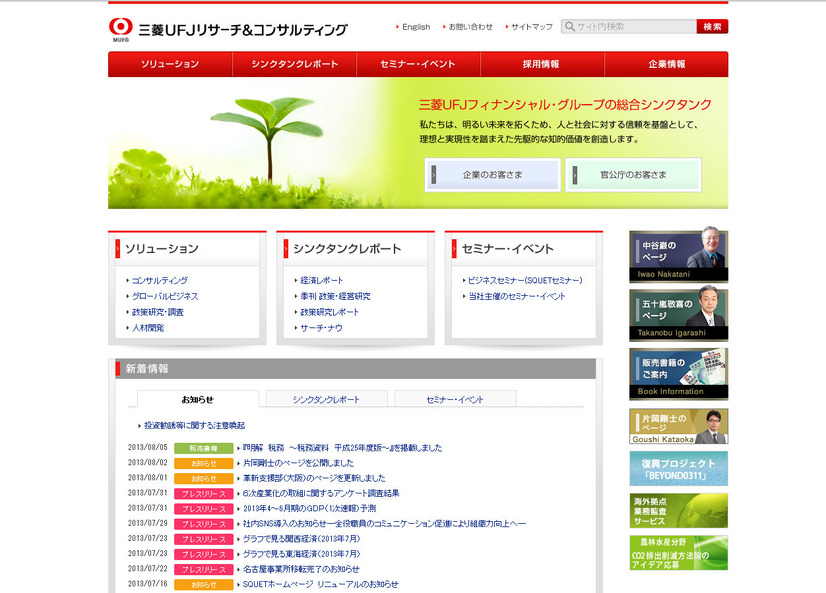
Task: Click the MUFG logo icon
Action: [x=121, y=29]
